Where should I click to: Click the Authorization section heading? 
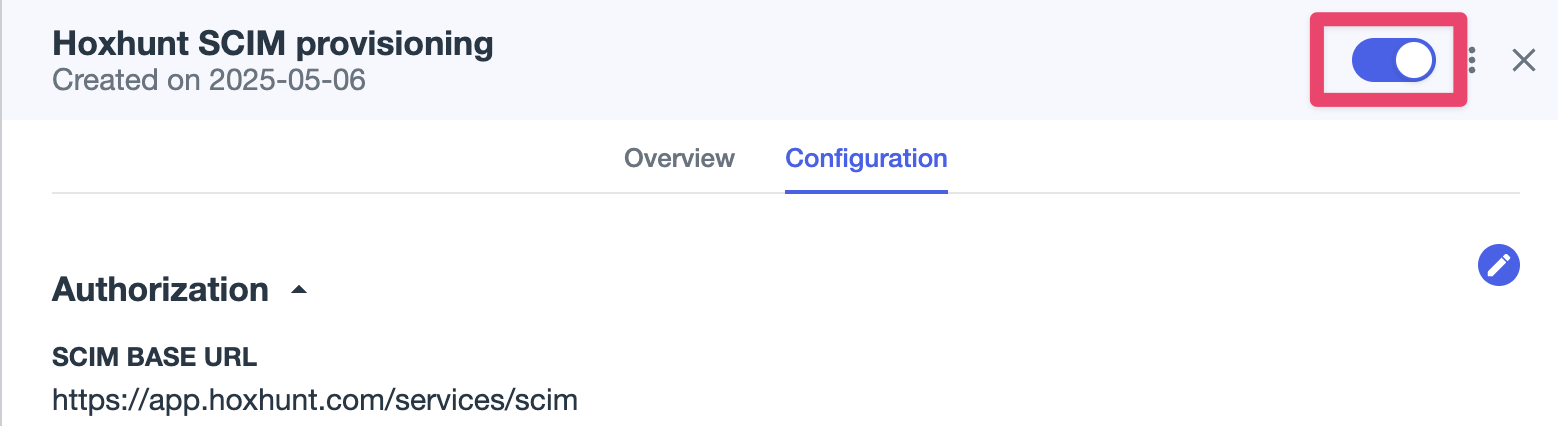coord(160,289)
